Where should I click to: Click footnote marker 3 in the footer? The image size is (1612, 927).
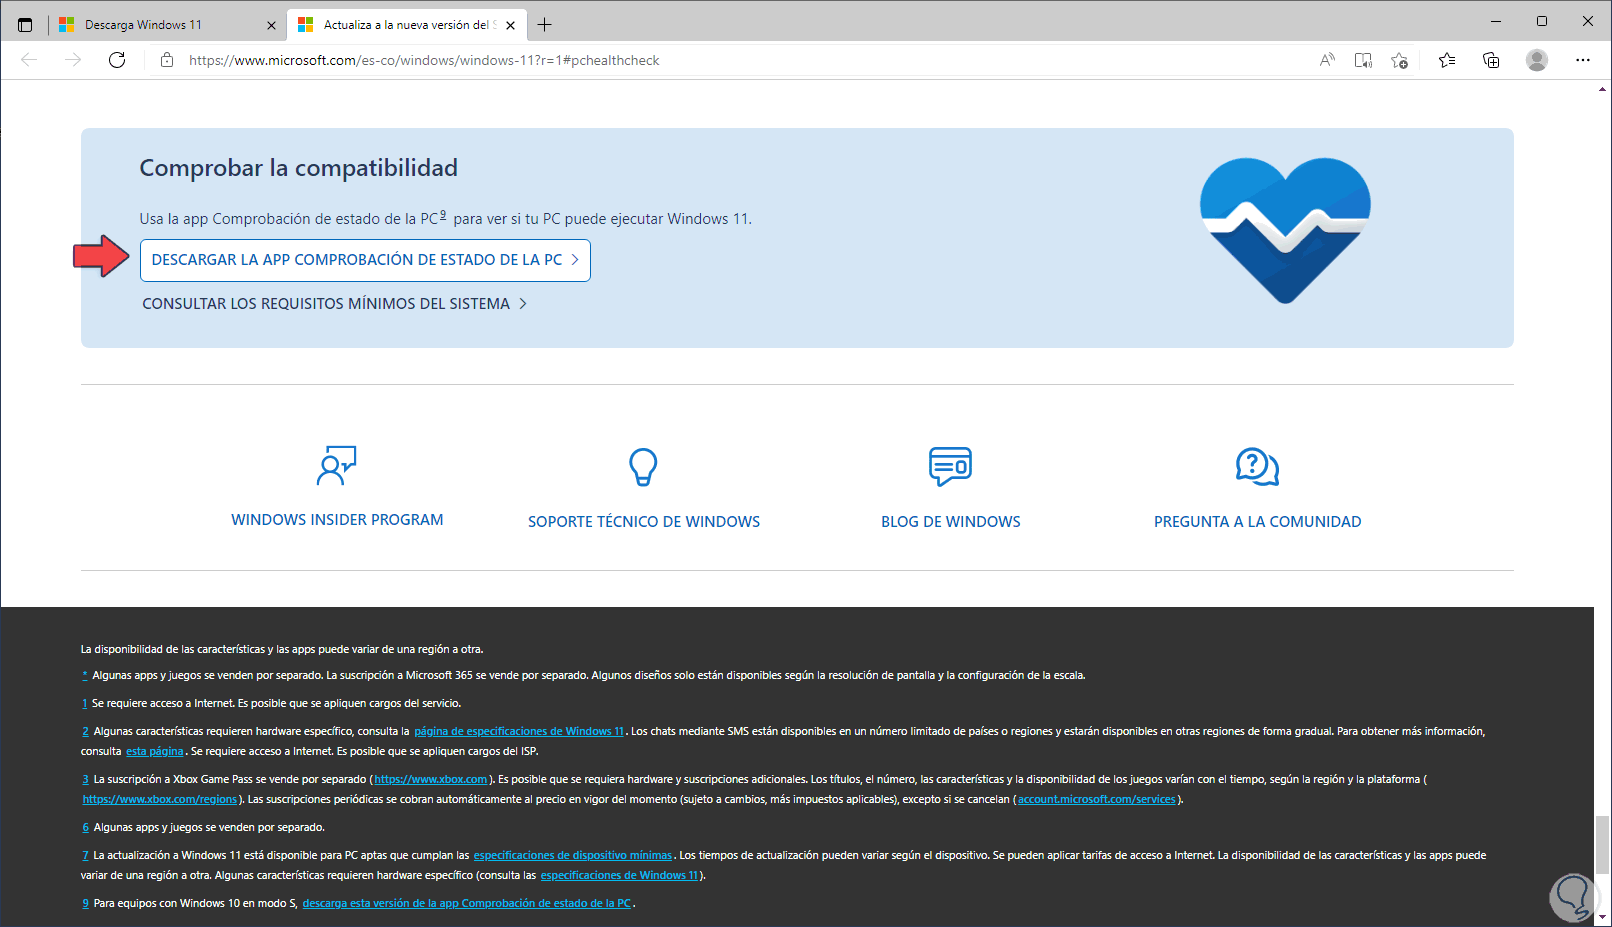pyautogui.click(x=86, y=779)
